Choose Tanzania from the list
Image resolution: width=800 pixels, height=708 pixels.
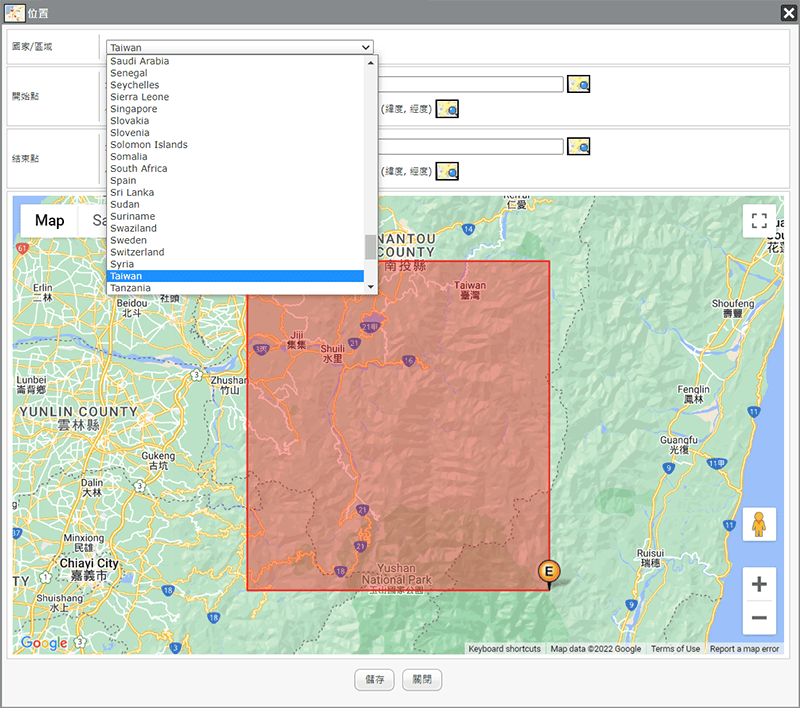(x=236, y=288)
